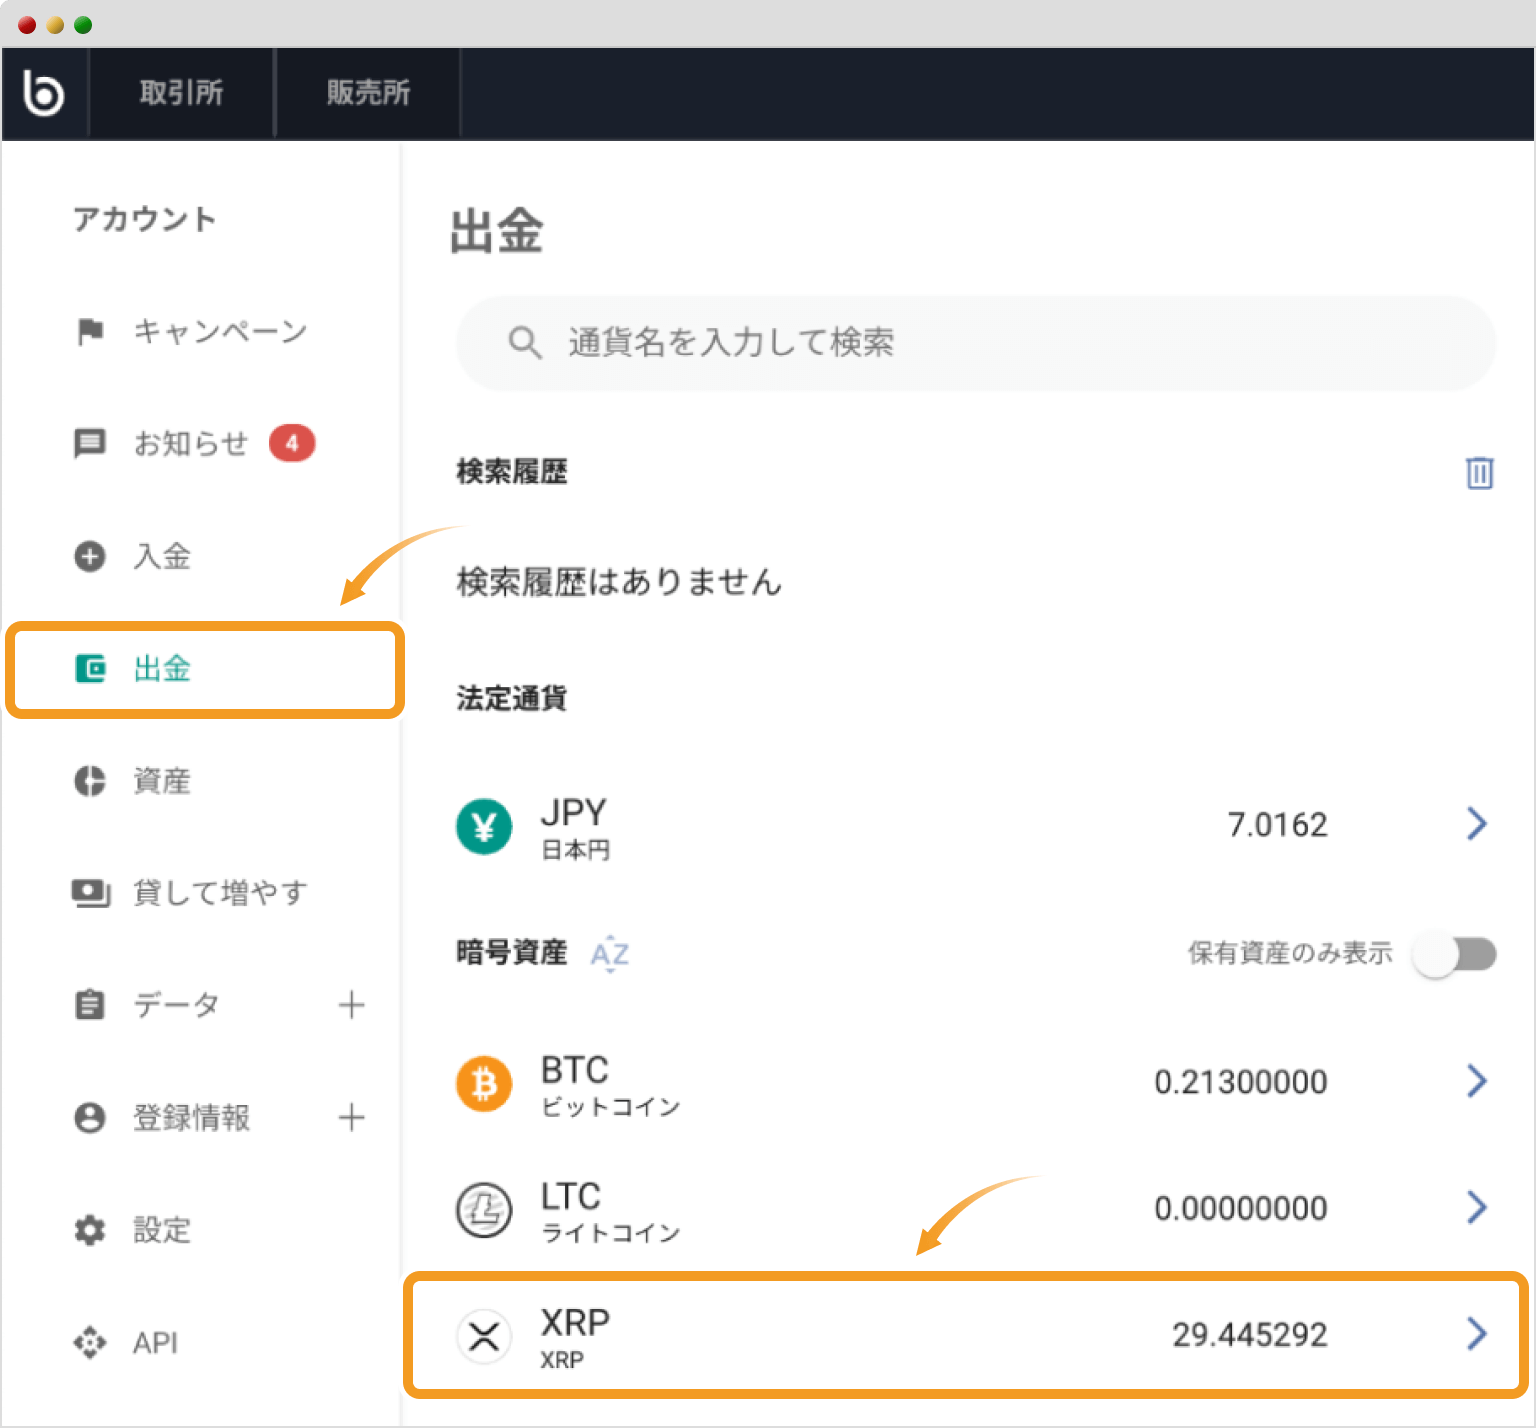Click the API icon
The height and width of the screenshot is (1428, 1536).
pyautogui.click(x=90, y=1343)
